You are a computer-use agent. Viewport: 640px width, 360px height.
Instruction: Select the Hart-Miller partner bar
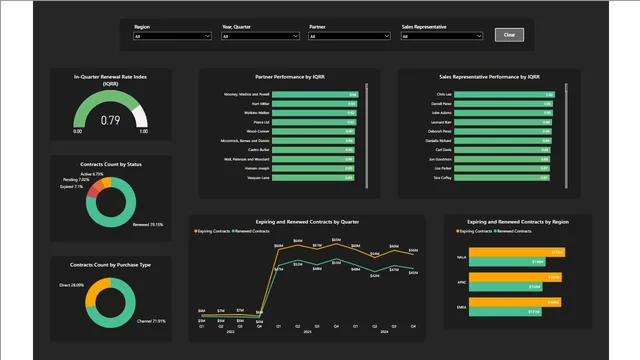coord(314,104)
